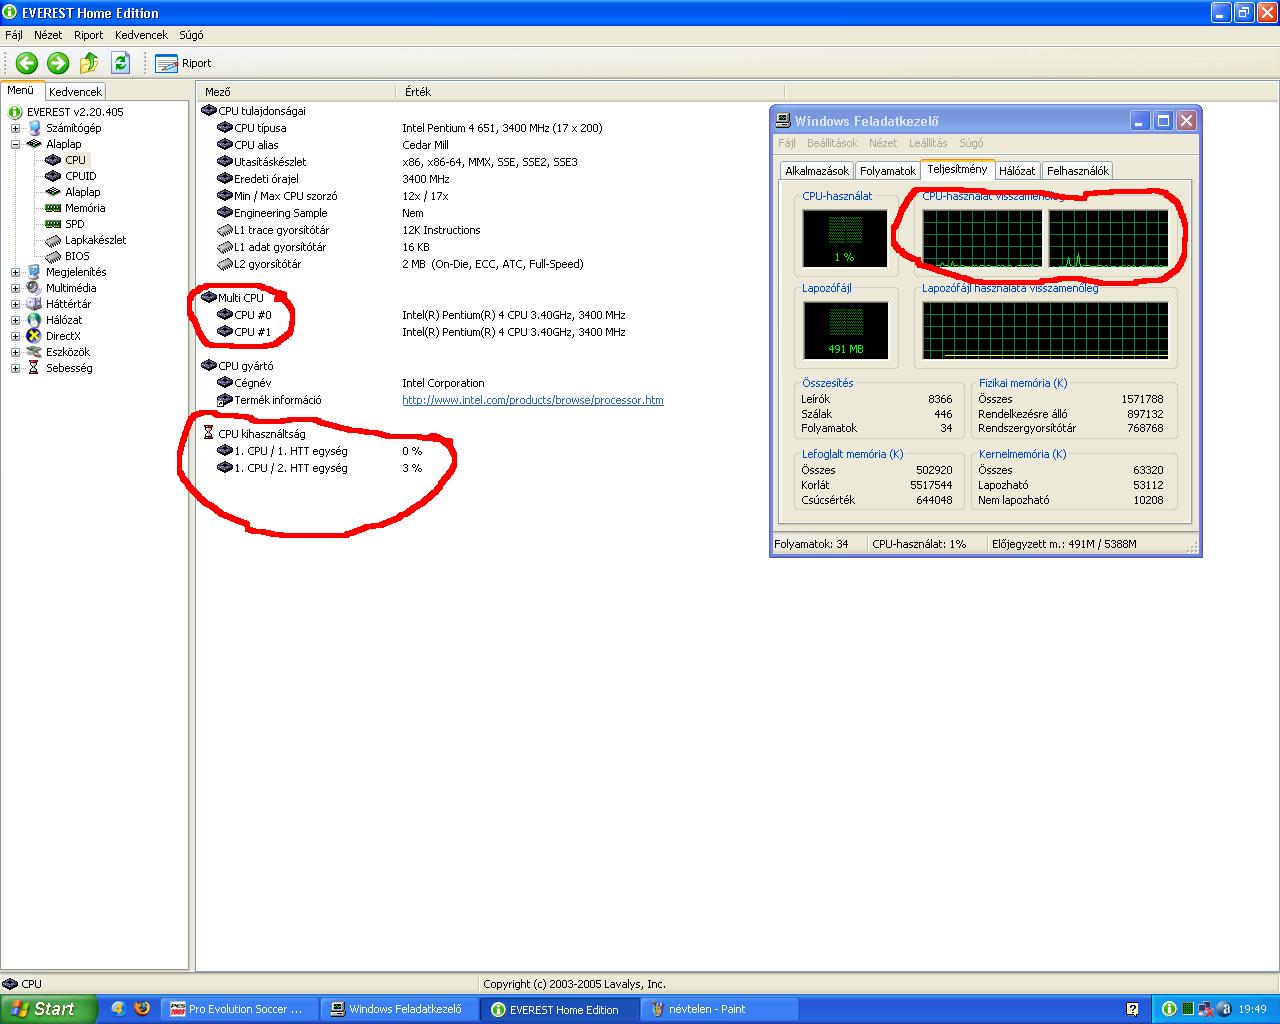Go forward with the green right arrow
Screen dimensions: 1280x1024
(x=58, y=63)
